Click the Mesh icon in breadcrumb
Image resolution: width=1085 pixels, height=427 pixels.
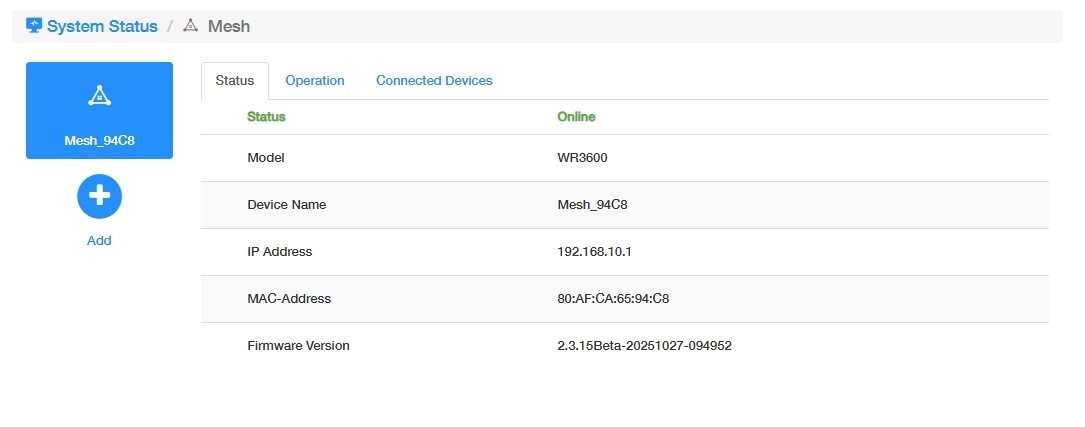(x=191, y=26)
